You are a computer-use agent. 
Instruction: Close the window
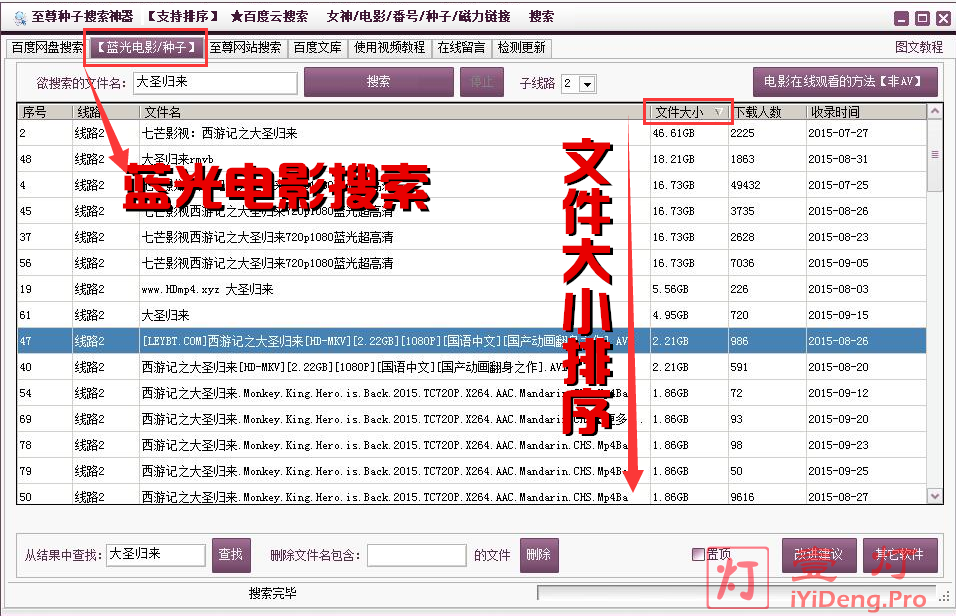point(943,18)
